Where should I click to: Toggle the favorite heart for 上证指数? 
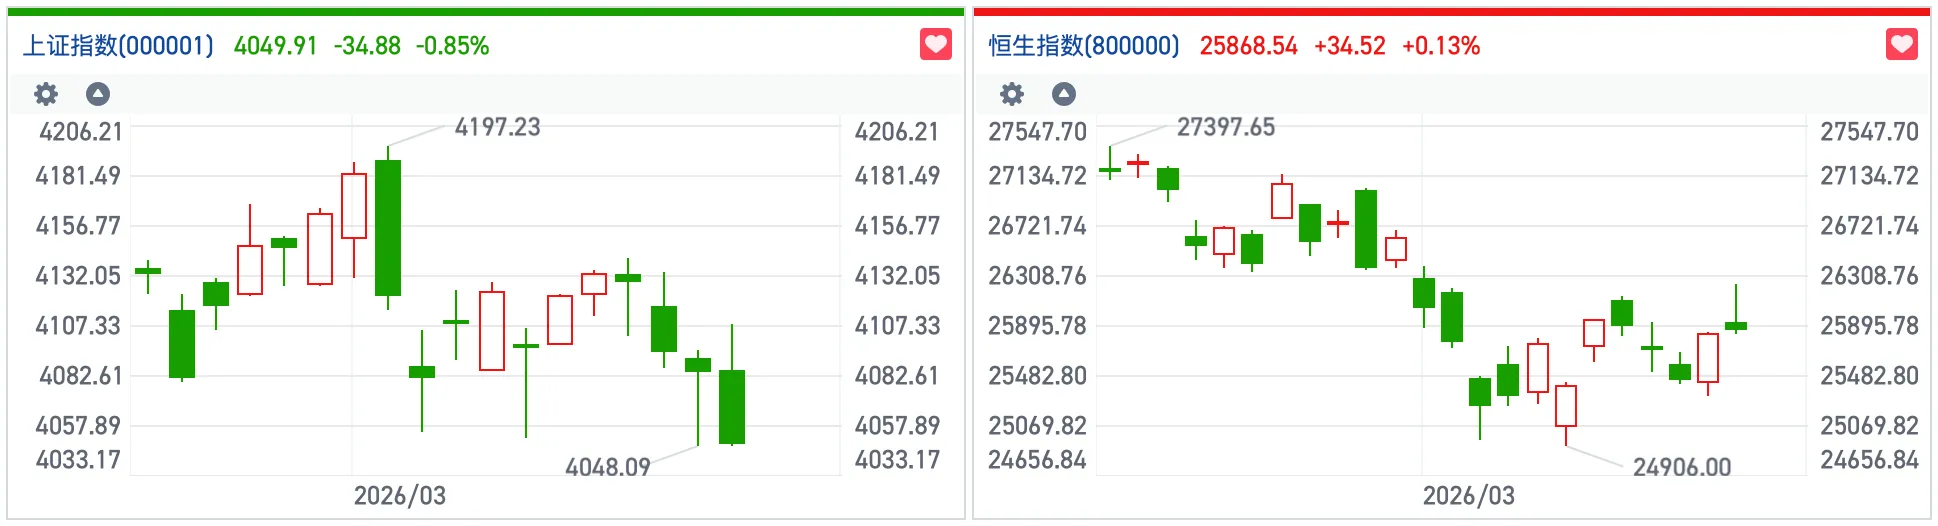935,45
